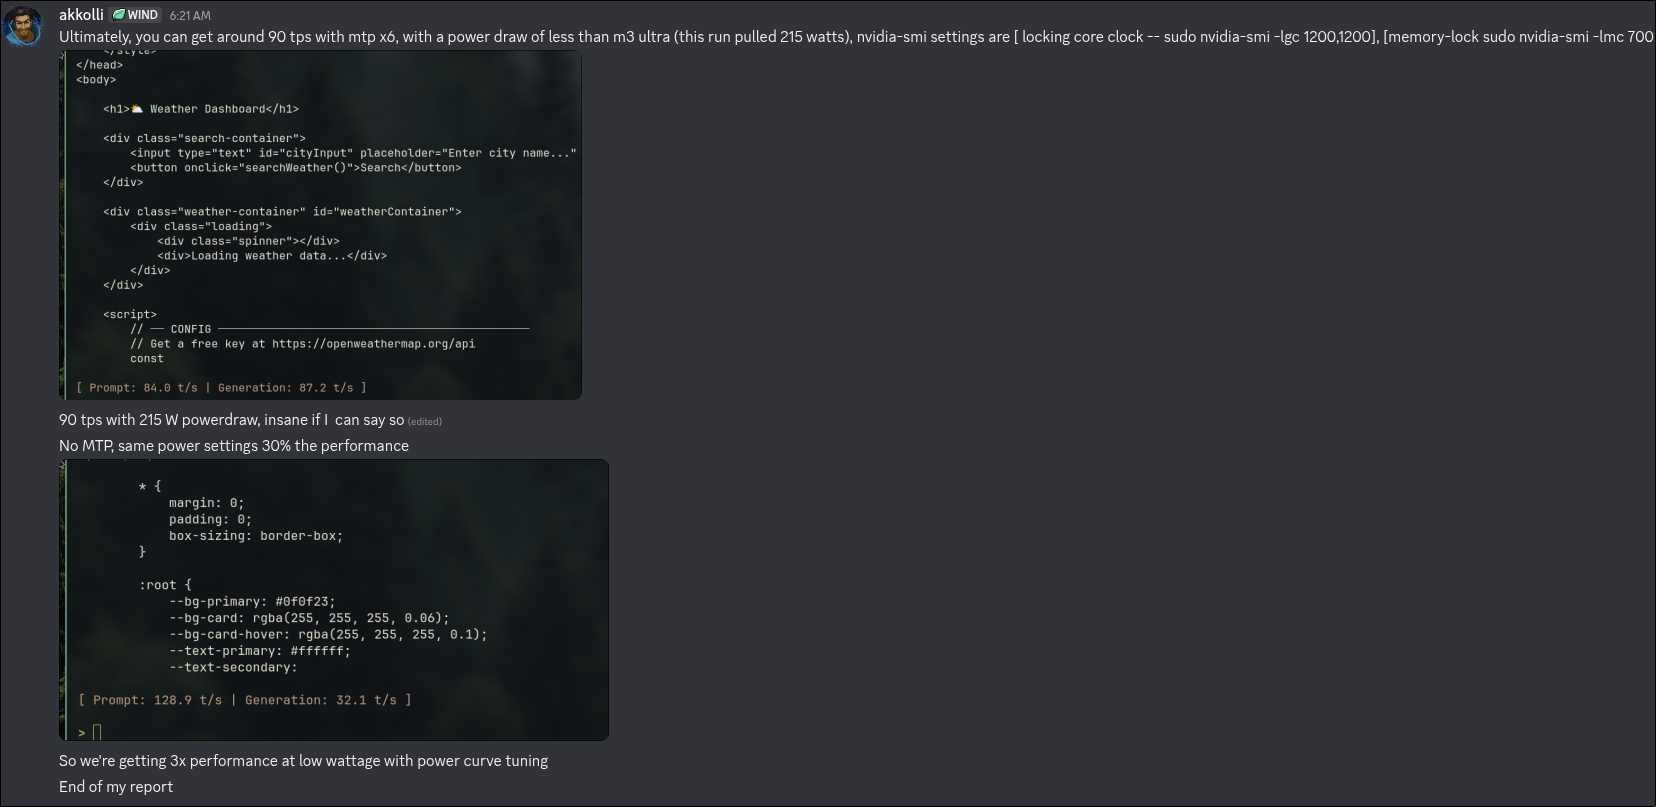Click the 32.1 t/s generation stats line
The height and width of the screenshot is (807, 1656).
pos(245,700)
